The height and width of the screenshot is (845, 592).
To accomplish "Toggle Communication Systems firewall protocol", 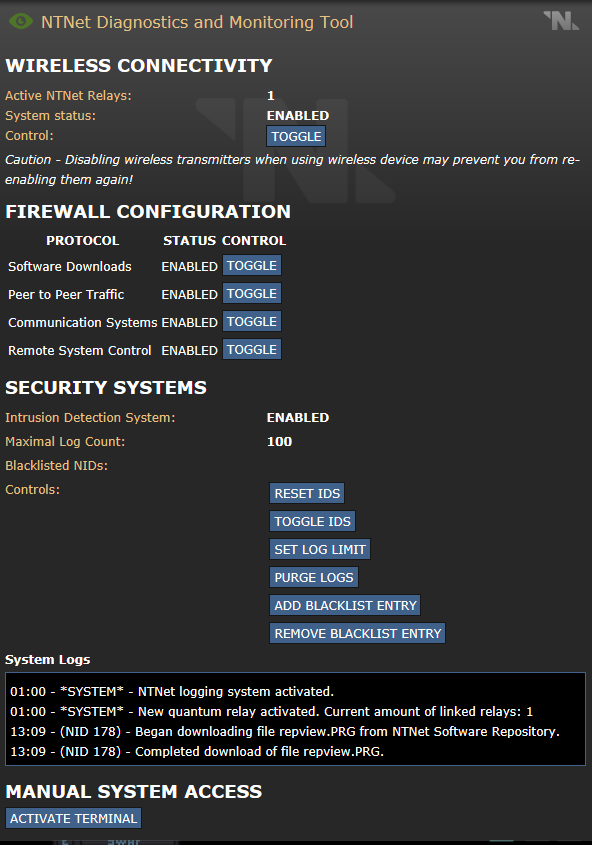I will (252, 322).
